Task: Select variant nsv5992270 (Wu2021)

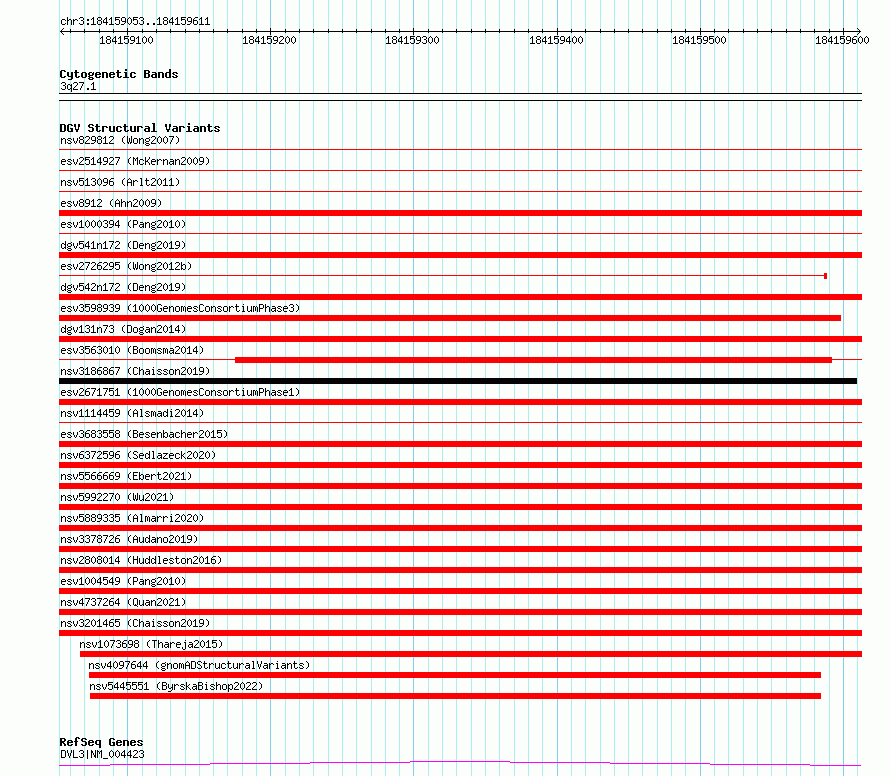Action: point(117,497)
